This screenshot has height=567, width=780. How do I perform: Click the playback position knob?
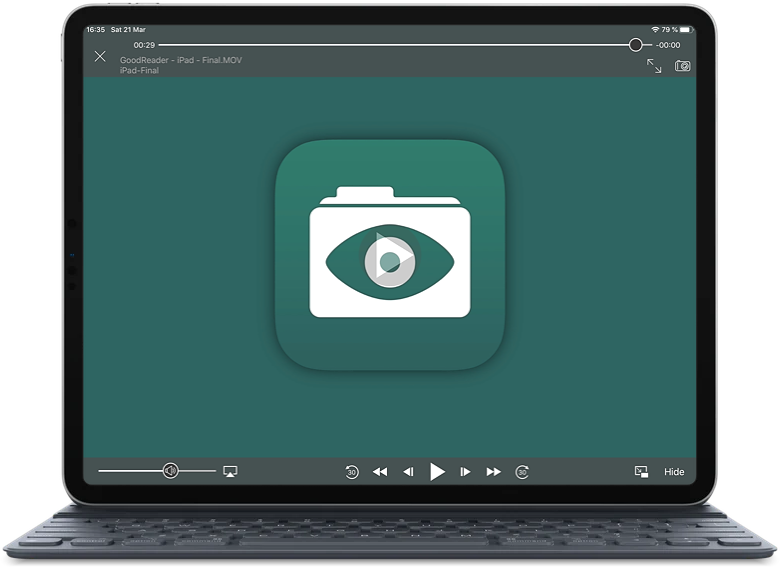pos(635,45)
